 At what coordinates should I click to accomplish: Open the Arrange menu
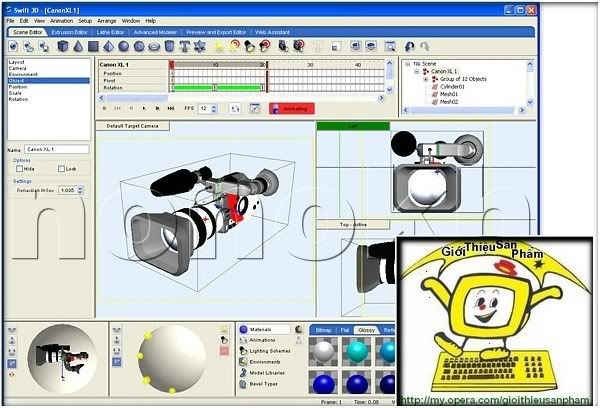pyautogui.click(x=107, y=21)
